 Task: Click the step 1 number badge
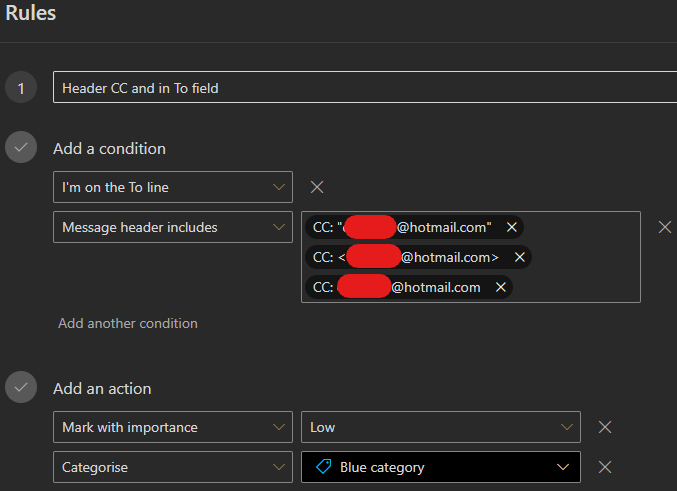tap(21, 87)
